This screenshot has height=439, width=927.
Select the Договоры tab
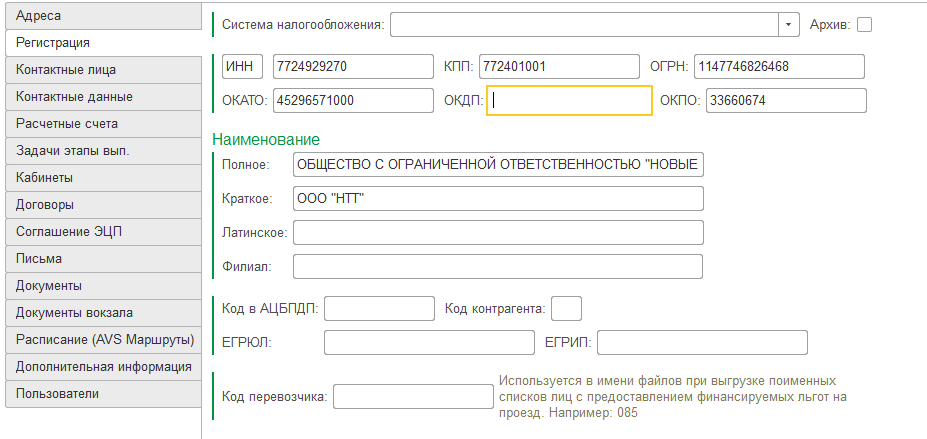(x=100, y=205)
